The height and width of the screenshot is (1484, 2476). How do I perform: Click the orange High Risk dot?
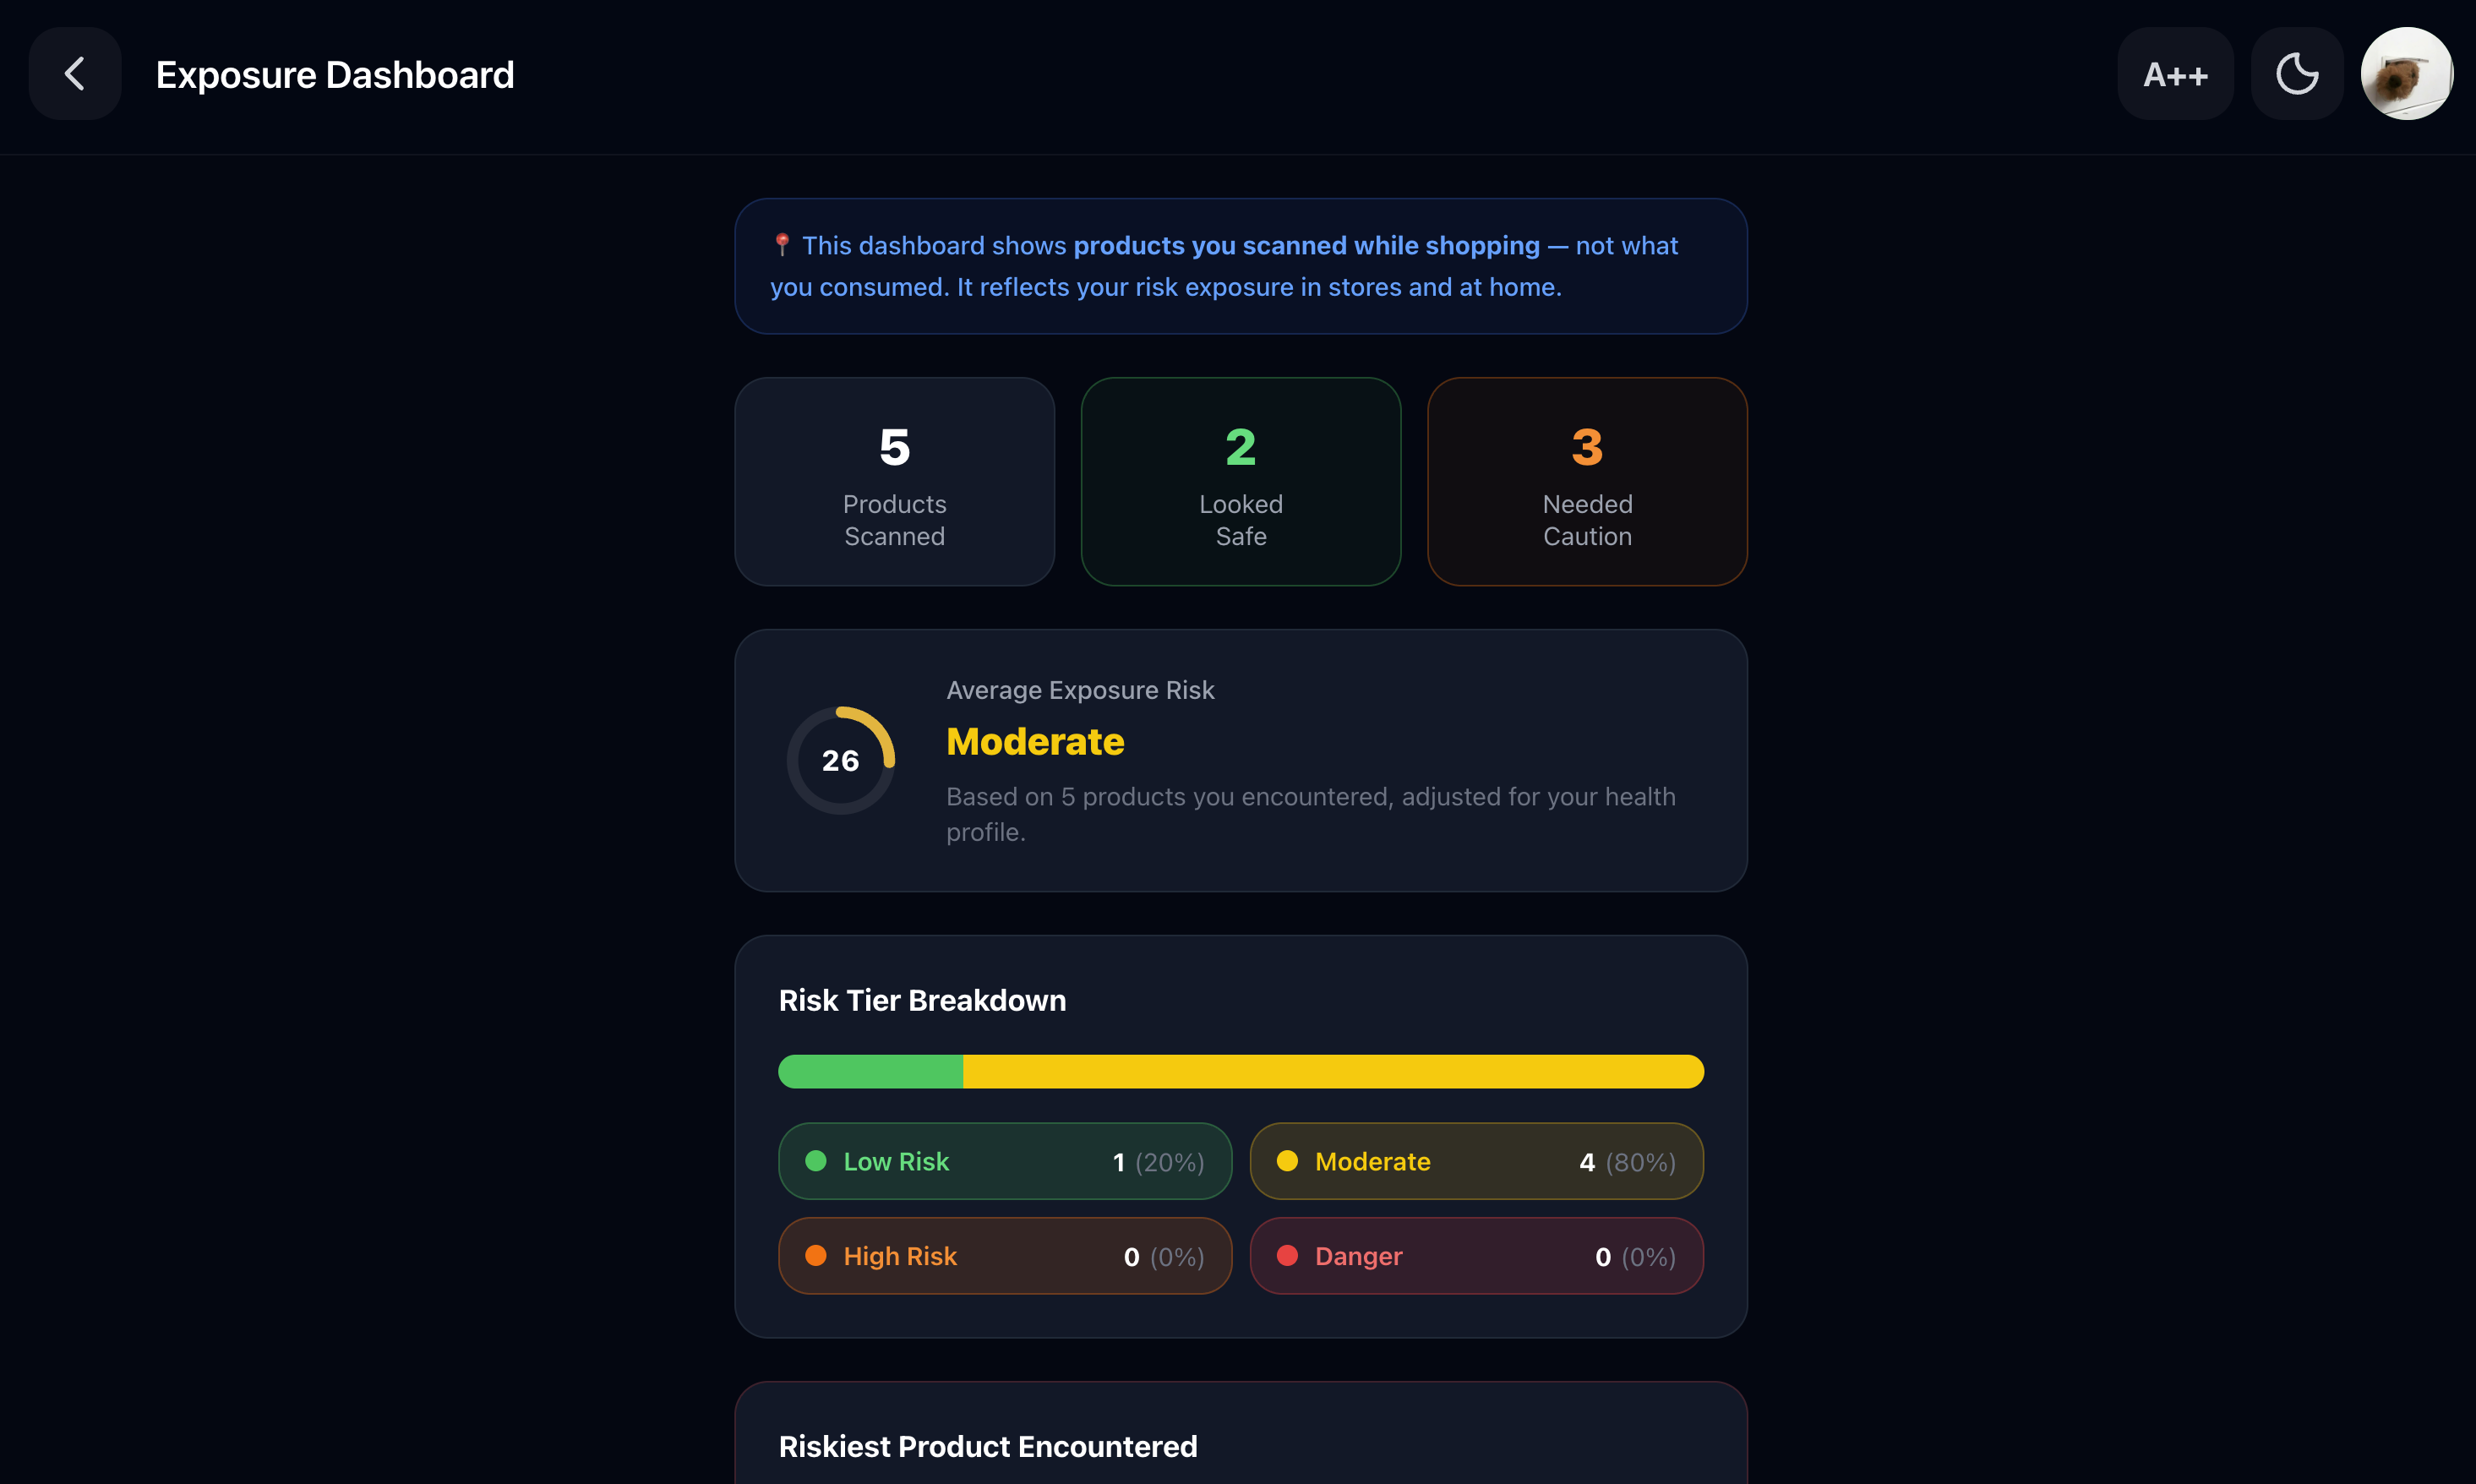click(816, 1255)
